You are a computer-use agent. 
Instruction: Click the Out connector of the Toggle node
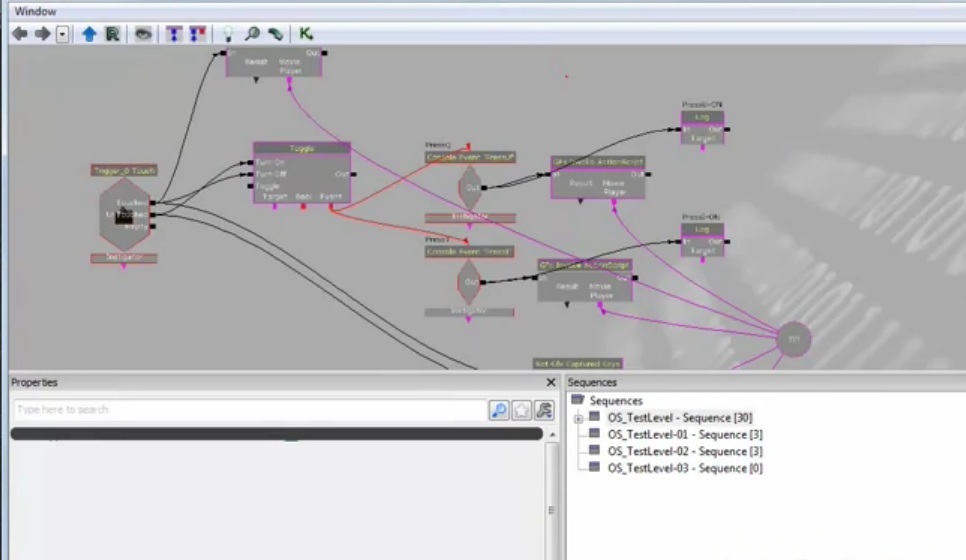pyautogui.click(x=354, y=174)
